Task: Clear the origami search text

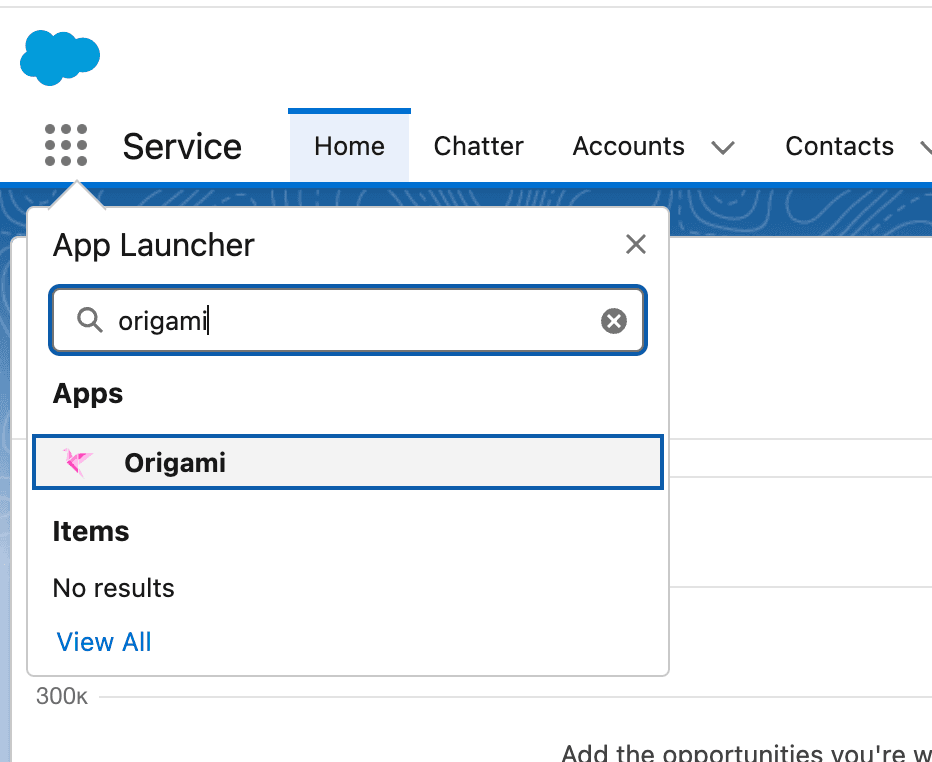Action: tap(613, 321)
